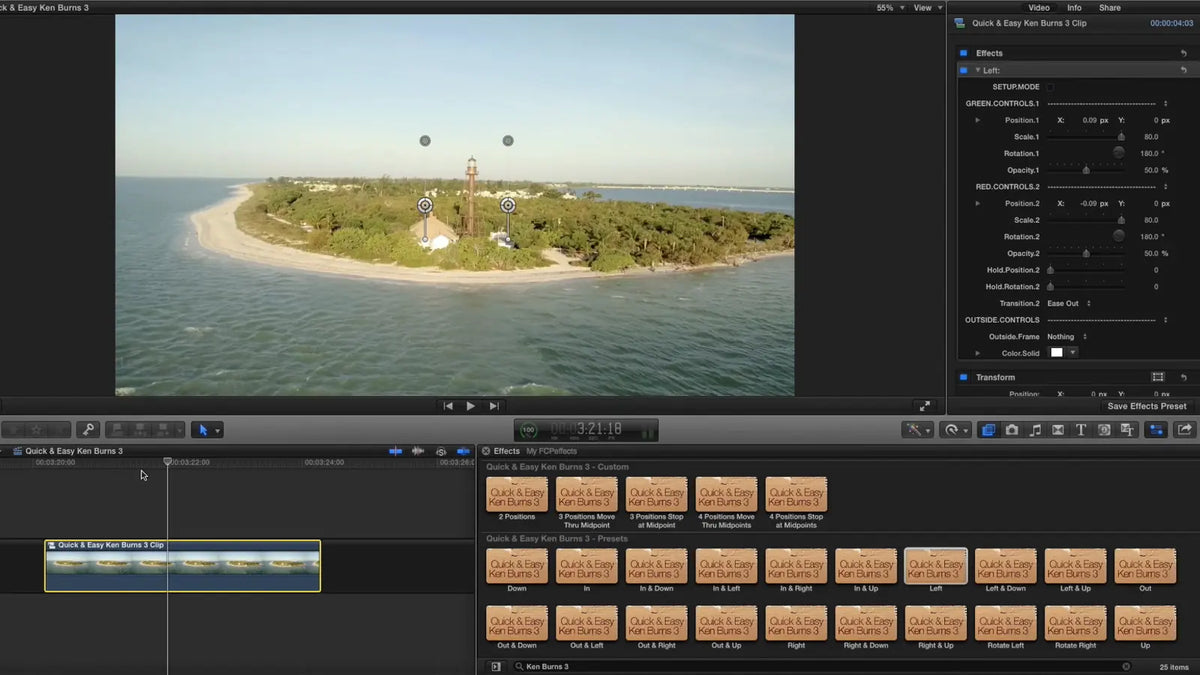Select the 2 Positions custom preset thumbnail
The height and width of the screenshot is (675, 1200).
click(516, 494)
